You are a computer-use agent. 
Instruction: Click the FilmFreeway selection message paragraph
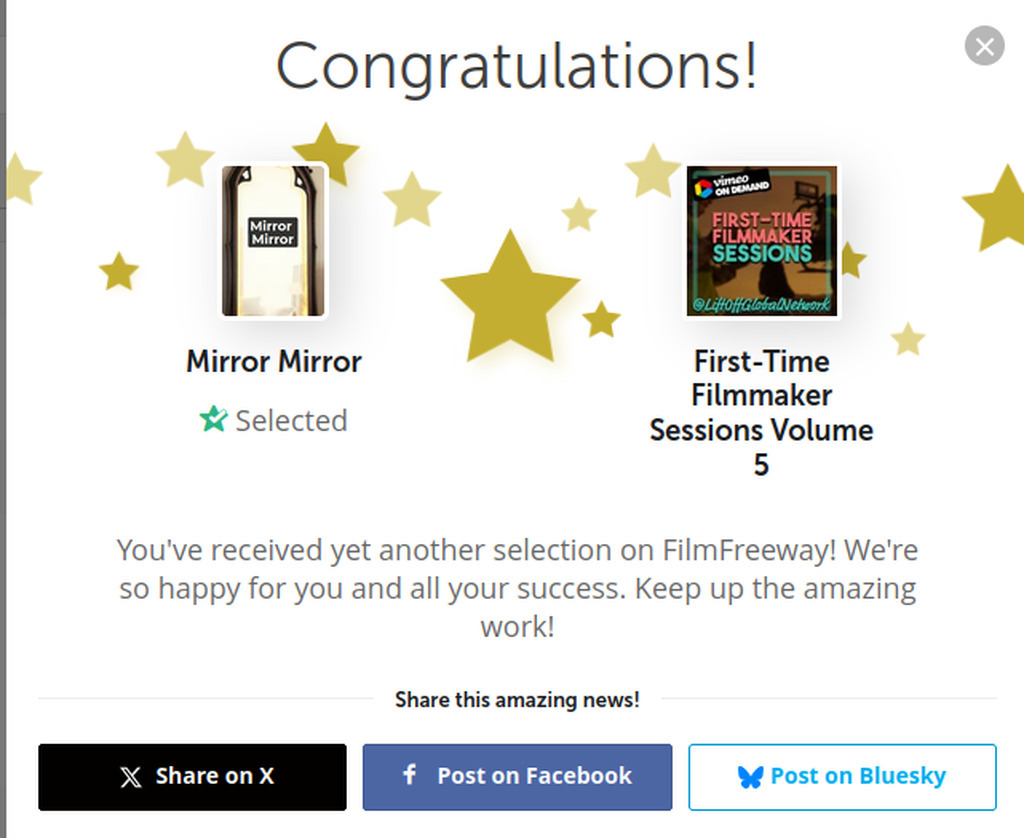click(517, 588)
